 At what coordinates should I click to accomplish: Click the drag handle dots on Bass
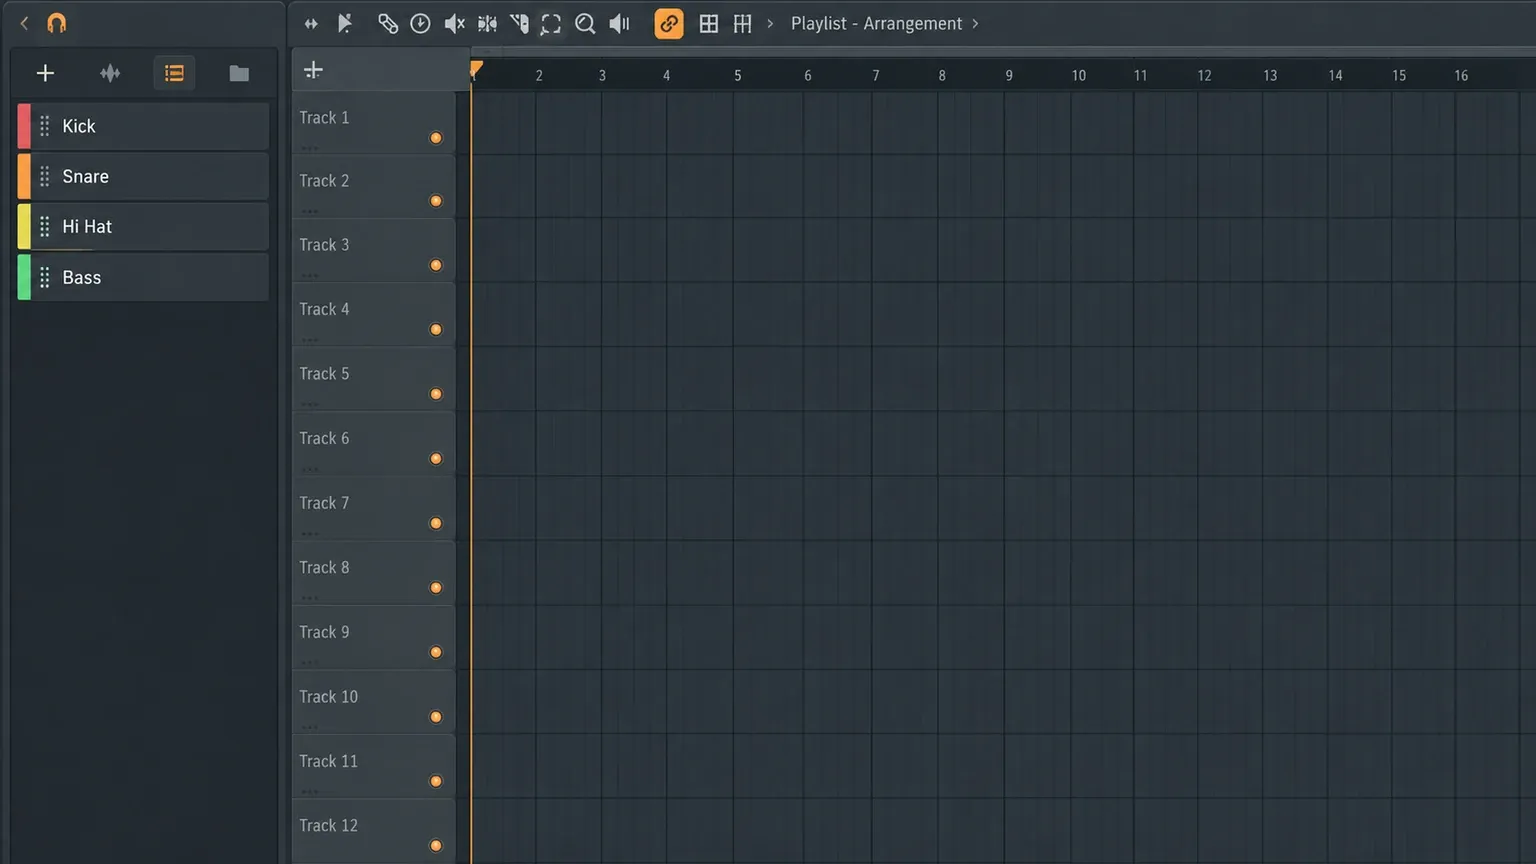point(44,277)
